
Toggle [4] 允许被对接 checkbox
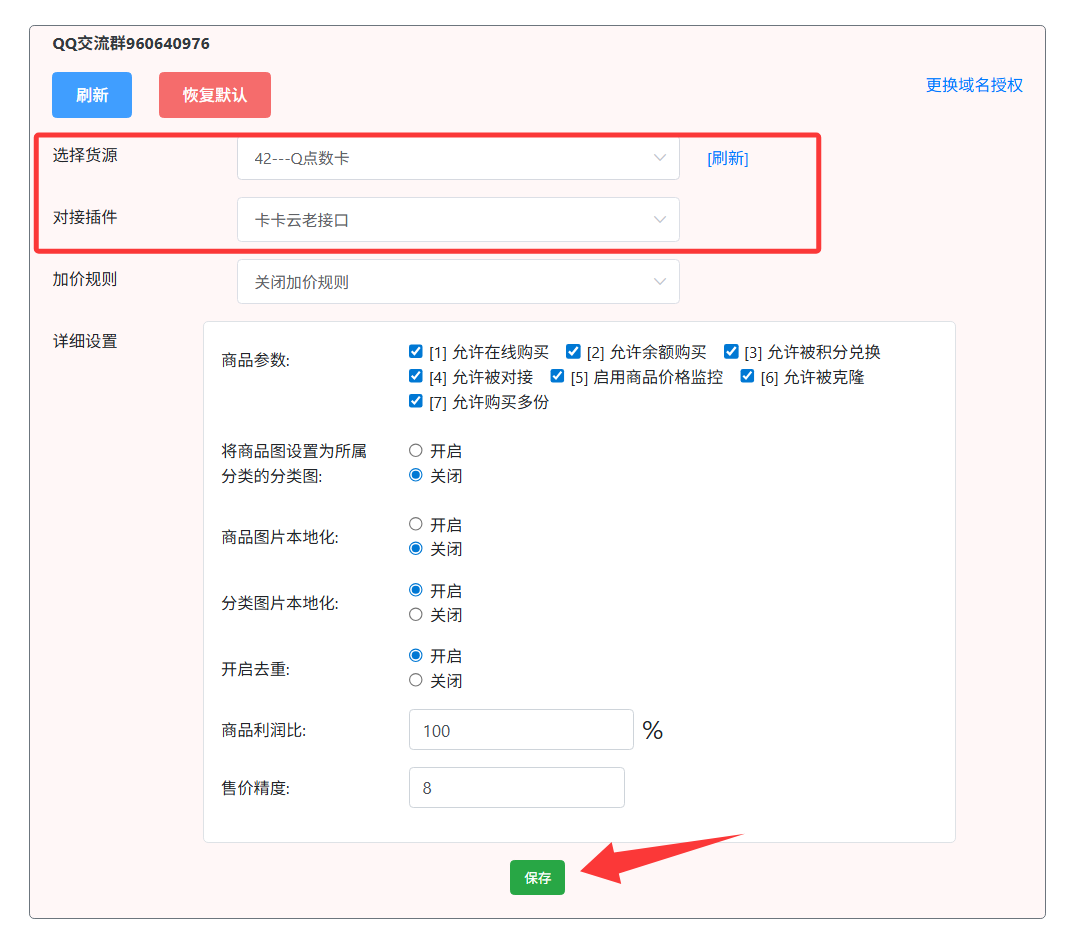click(x=416, y=377)
